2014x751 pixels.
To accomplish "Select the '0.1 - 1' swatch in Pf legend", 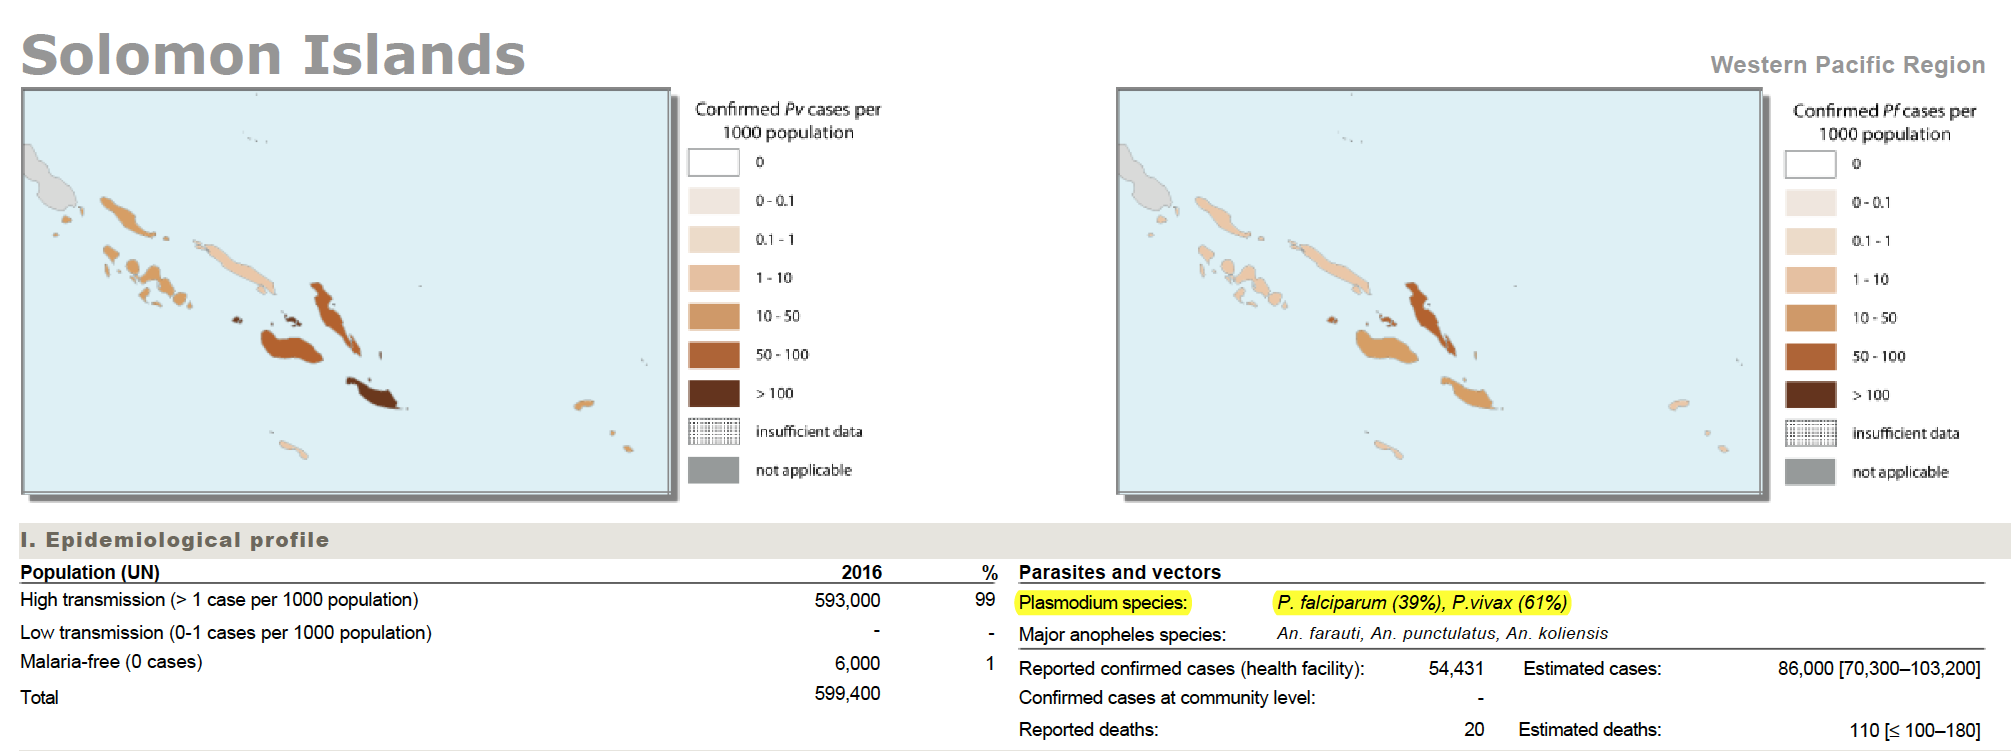I will coord(1810,241).
